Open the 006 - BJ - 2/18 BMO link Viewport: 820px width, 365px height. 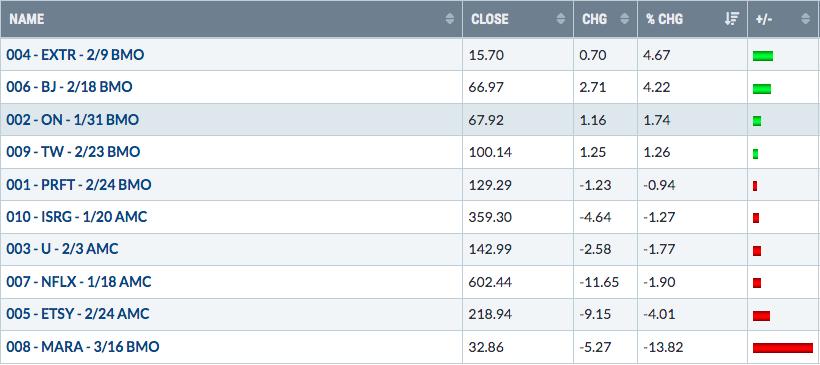[x=69, y=87]
